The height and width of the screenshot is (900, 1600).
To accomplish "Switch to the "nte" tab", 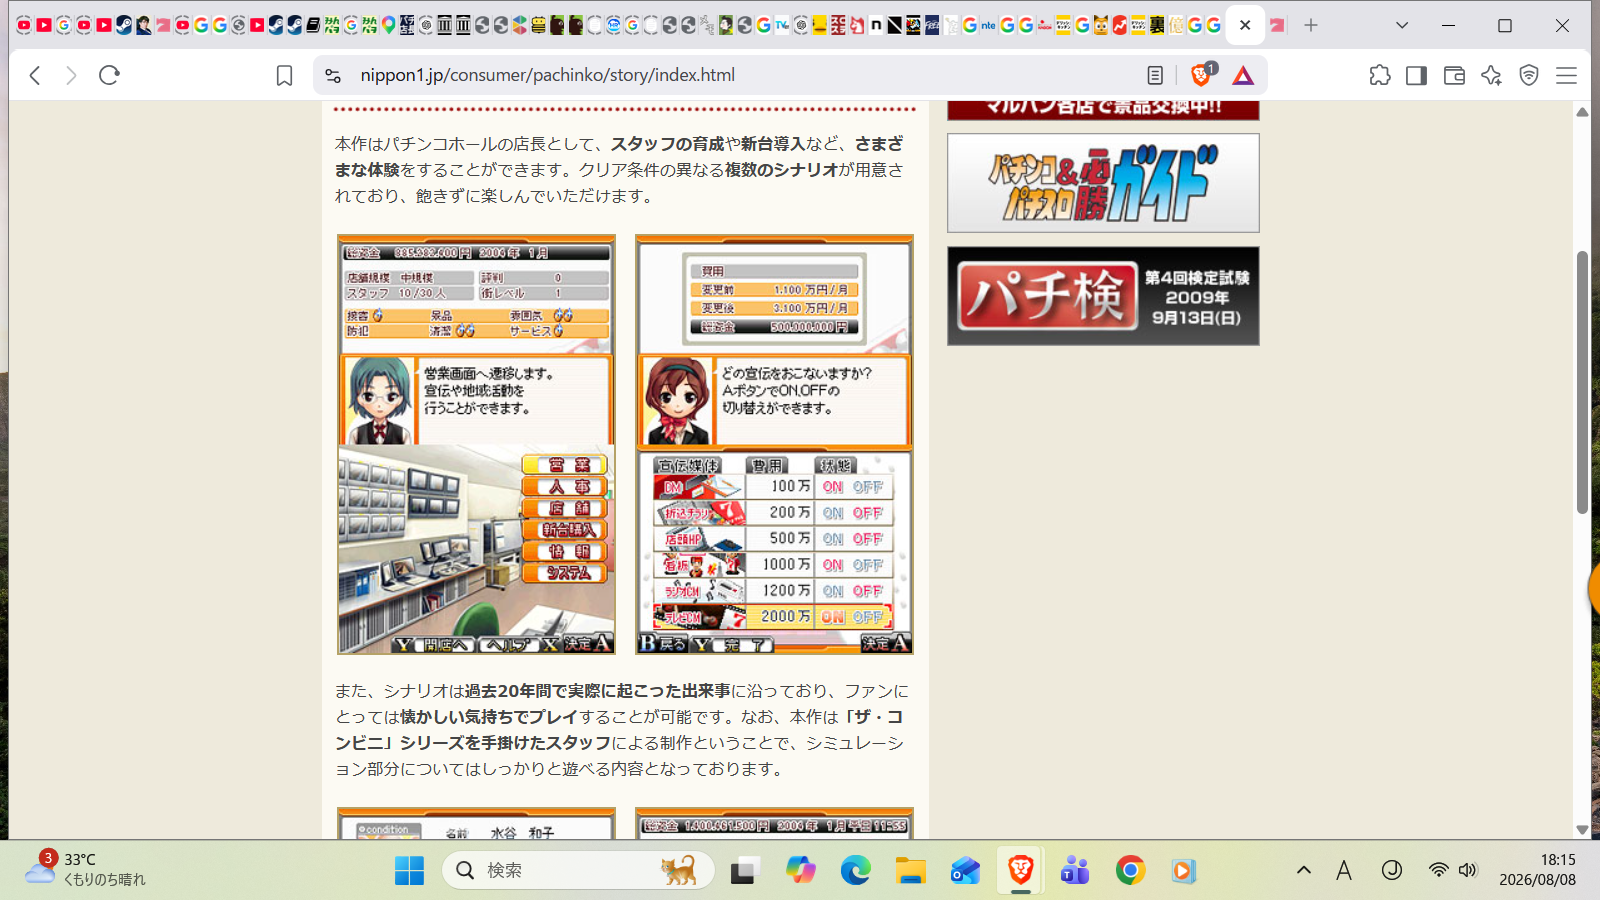I will pos(988,25).
